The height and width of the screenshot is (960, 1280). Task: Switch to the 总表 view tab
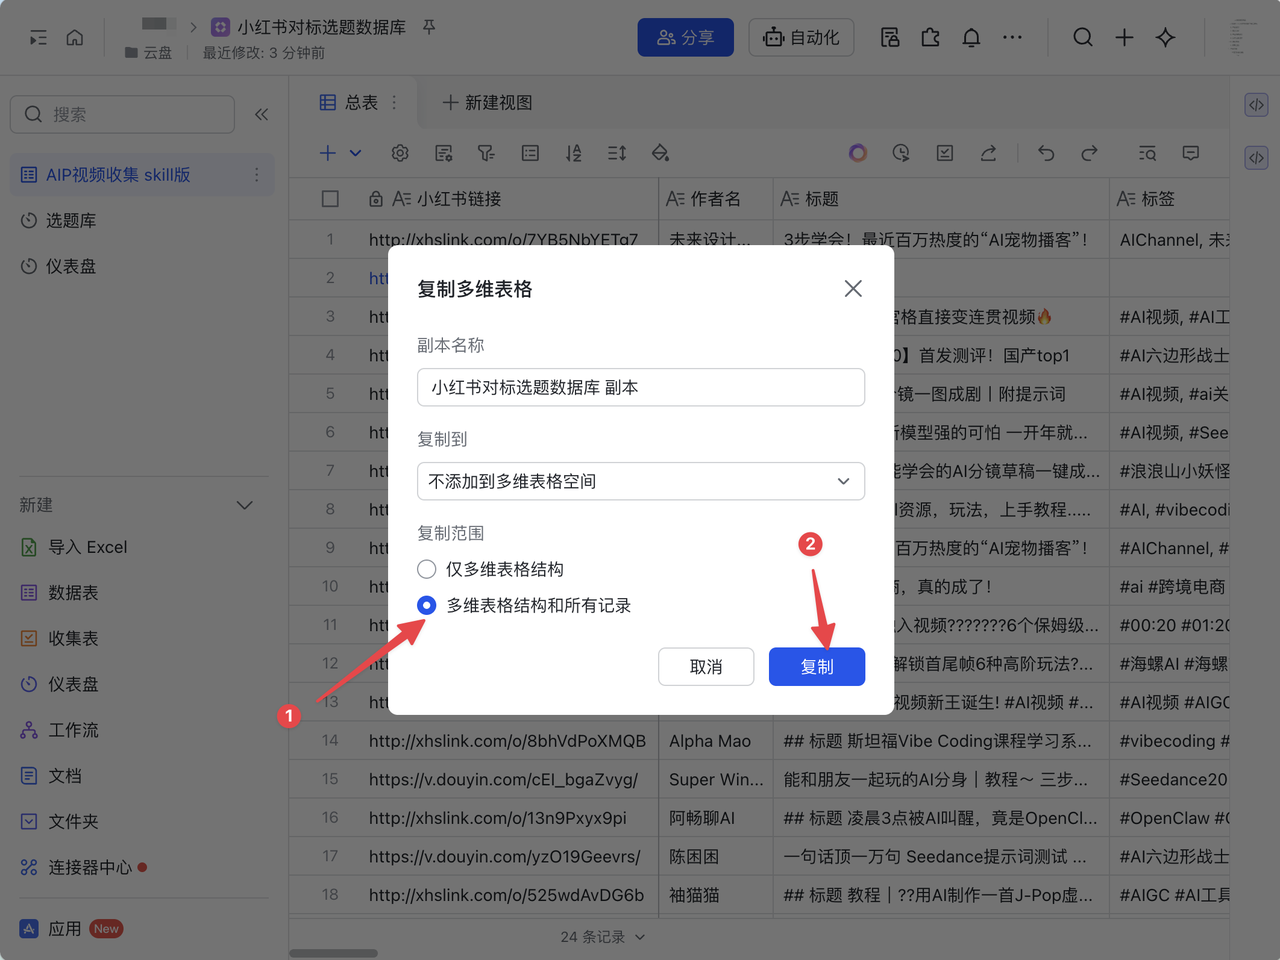click(x=349, y=102)
